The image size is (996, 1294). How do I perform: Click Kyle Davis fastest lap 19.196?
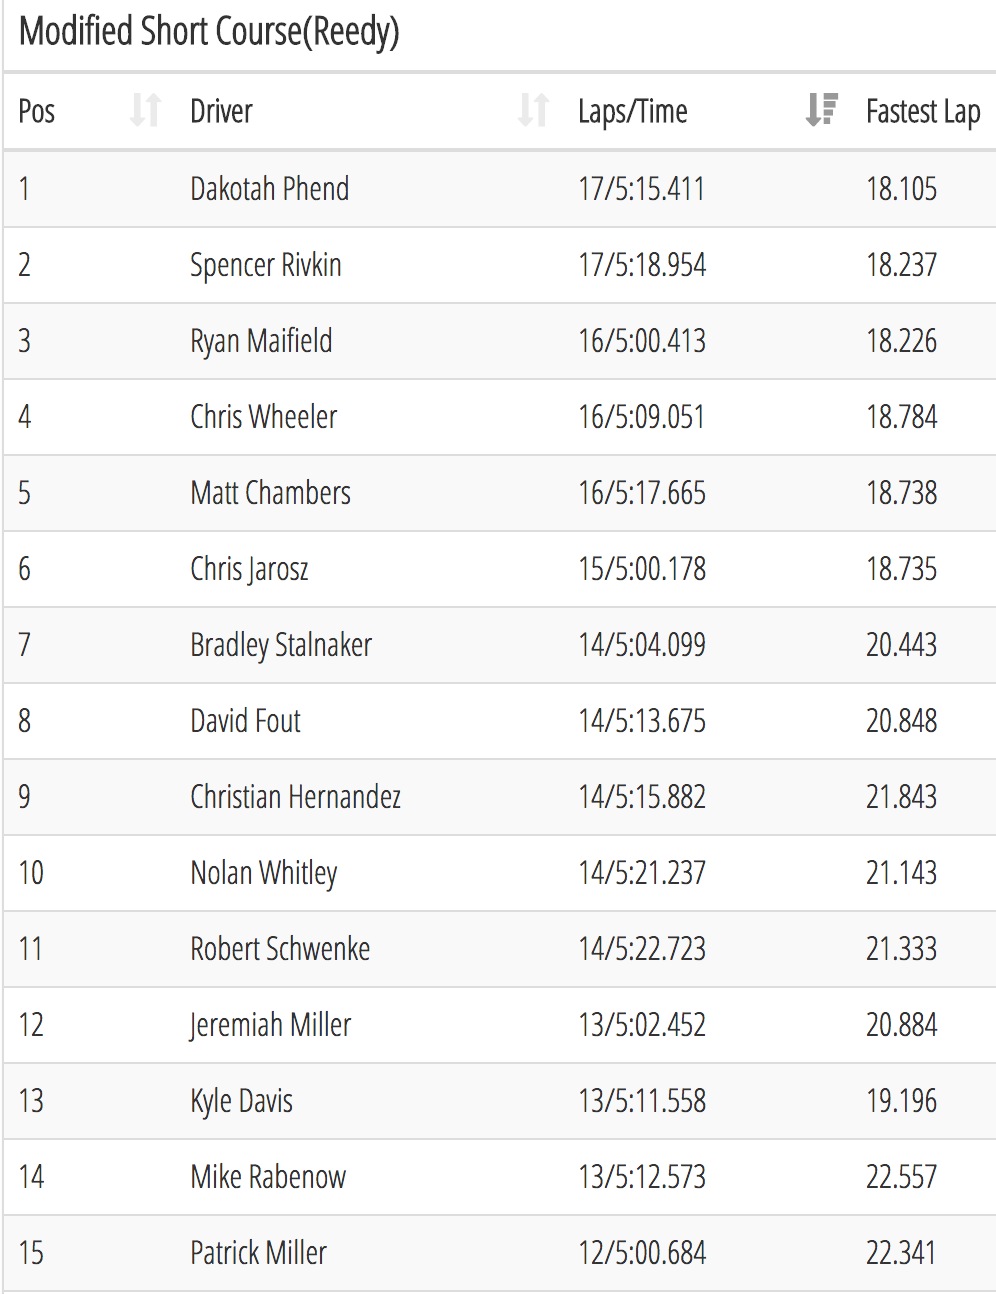(x=901, y=1101)
